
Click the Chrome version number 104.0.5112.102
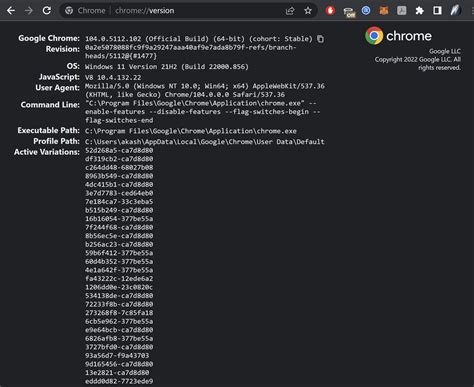[113, 39]
